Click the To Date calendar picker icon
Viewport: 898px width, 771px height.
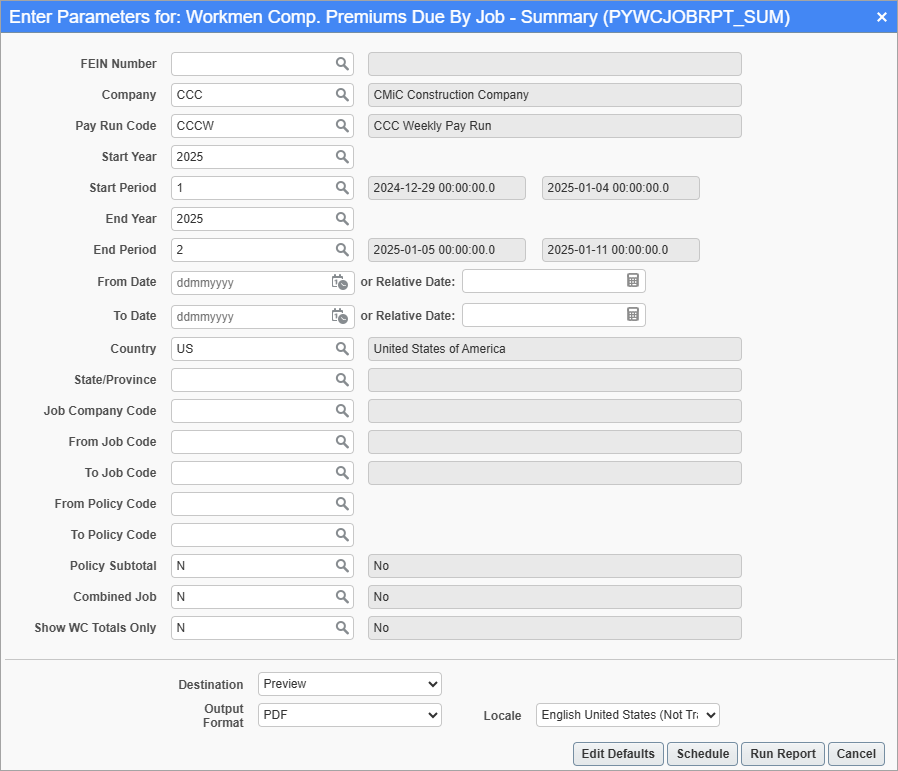pos(340,316)
